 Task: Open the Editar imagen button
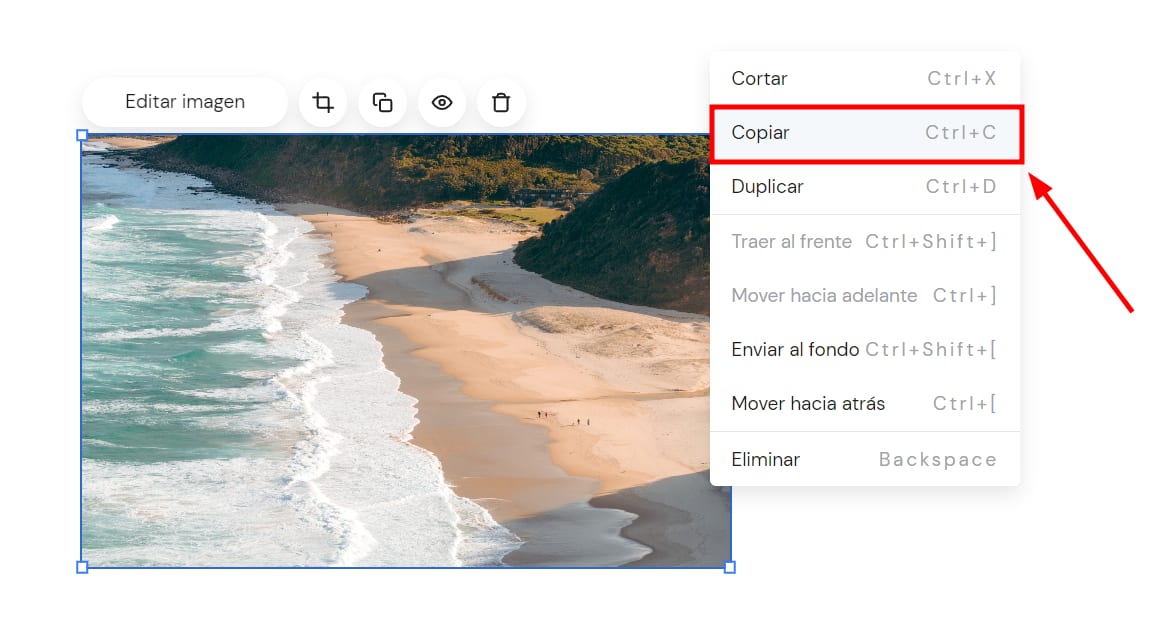pyautogui.click(x=185, y=102)
